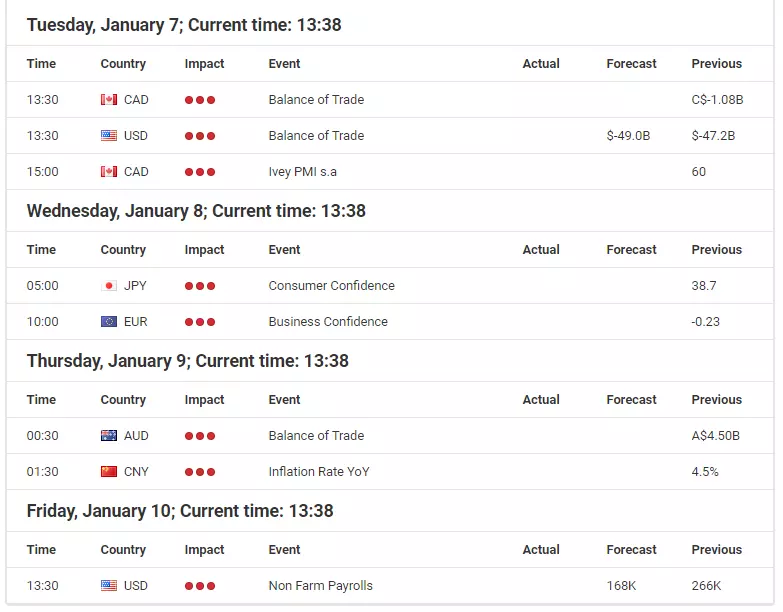Click the EU flag next to EUR
Image resolution: width=783 pixels, height=612 pixels.
tap(109, 322)
